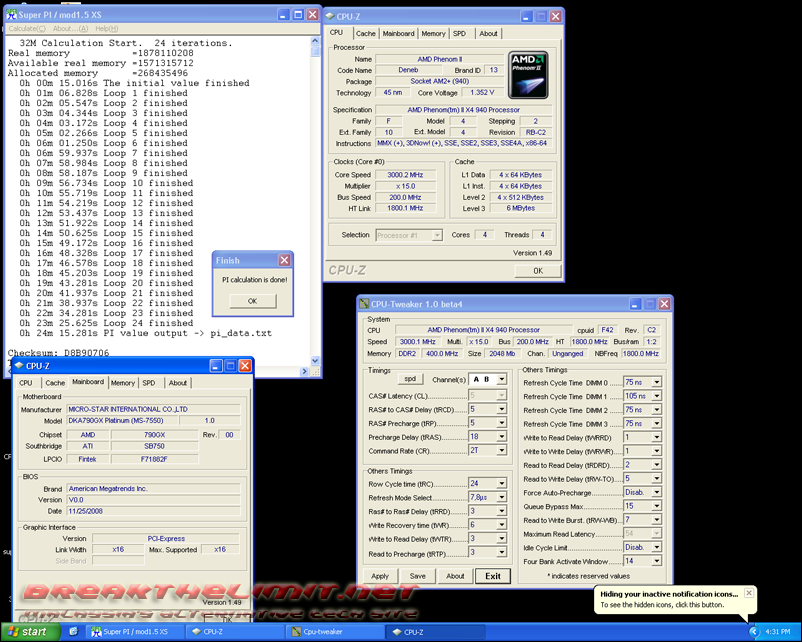802x642 pixels.
Task: Open Processor #1 selection dropdown
Action: [437, 235]
